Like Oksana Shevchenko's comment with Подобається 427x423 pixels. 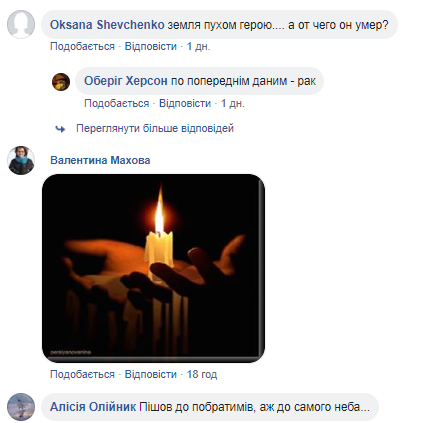click(82, 46)
